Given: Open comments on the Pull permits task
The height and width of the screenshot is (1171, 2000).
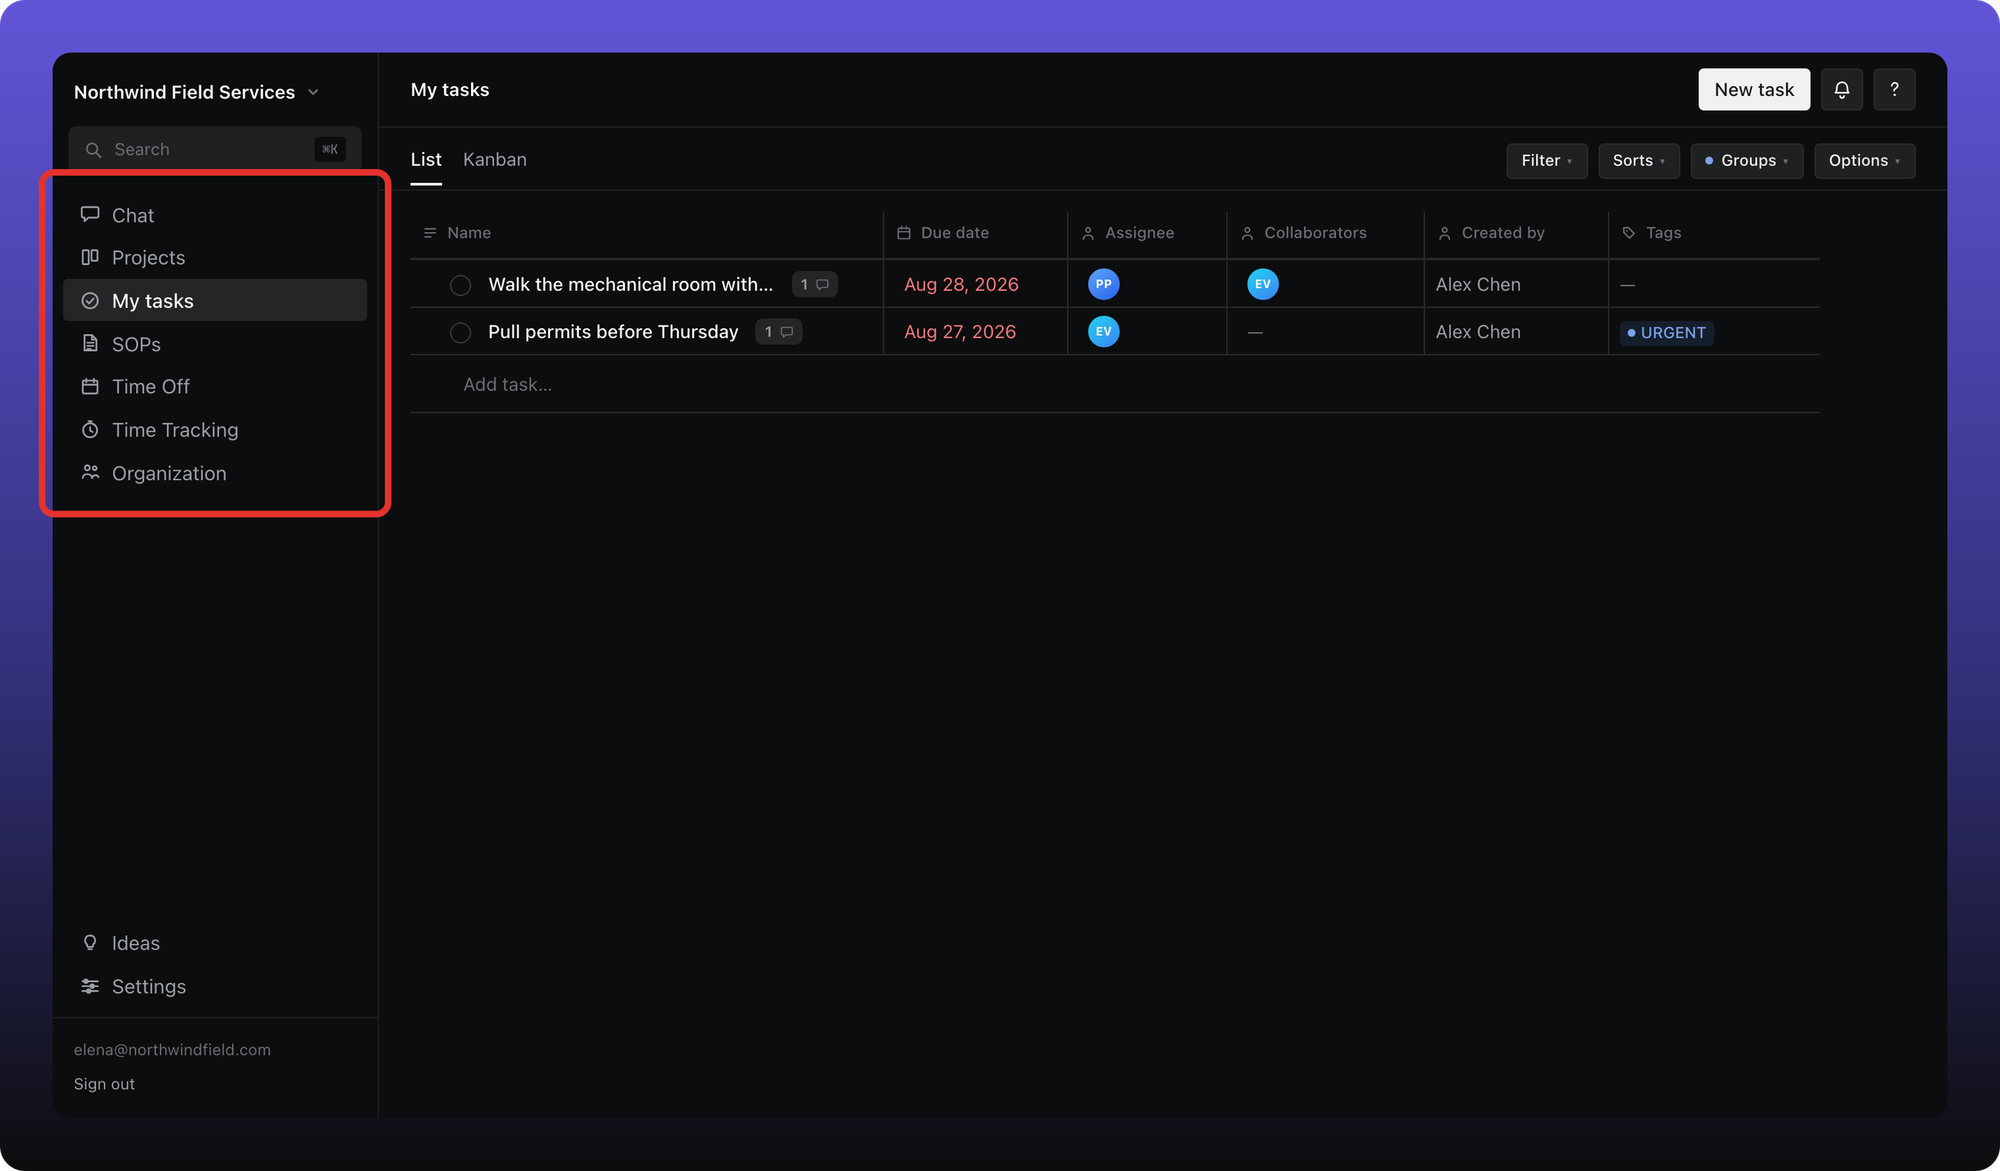Looking at the screenshot, I should click(x=778, y=332).
